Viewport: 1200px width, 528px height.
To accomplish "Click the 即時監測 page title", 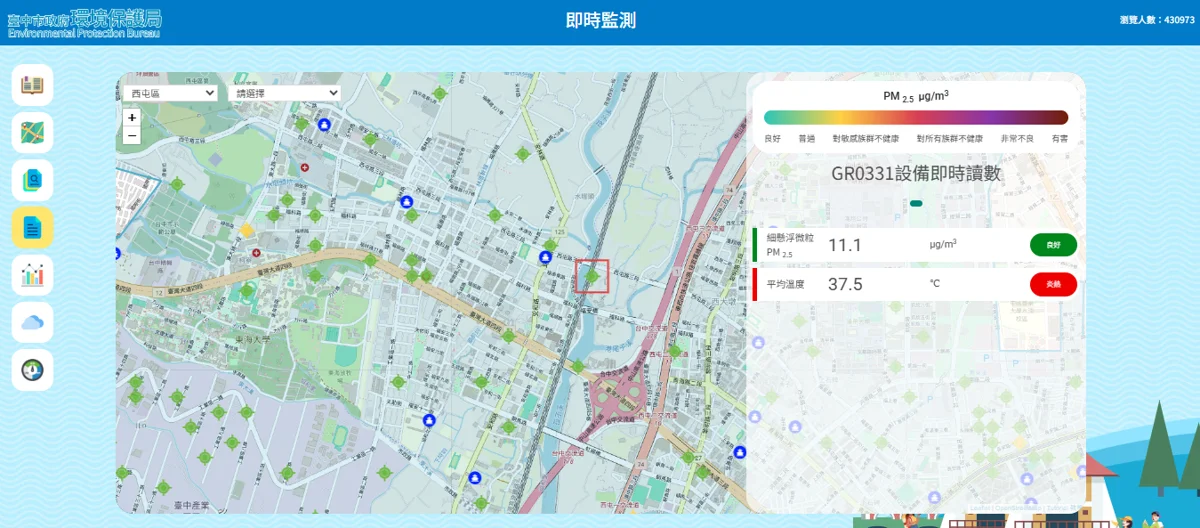I will 600,21.
